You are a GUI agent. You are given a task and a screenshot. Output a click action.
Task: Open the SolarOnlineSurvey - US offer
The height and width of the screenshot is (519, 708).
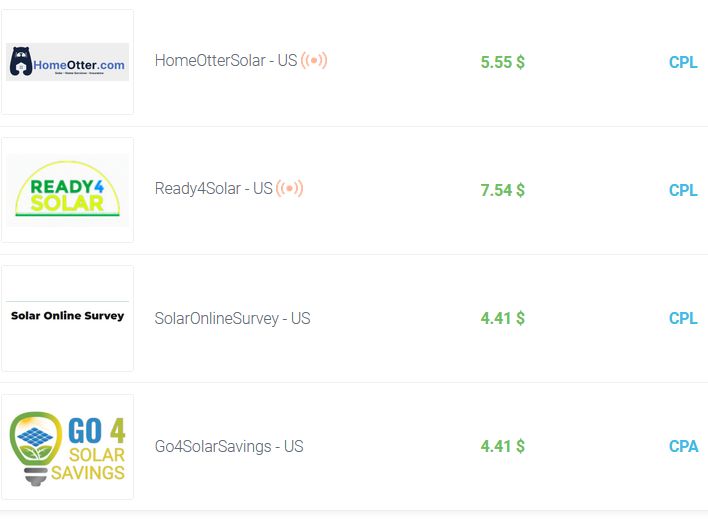[x=232, y=318]
